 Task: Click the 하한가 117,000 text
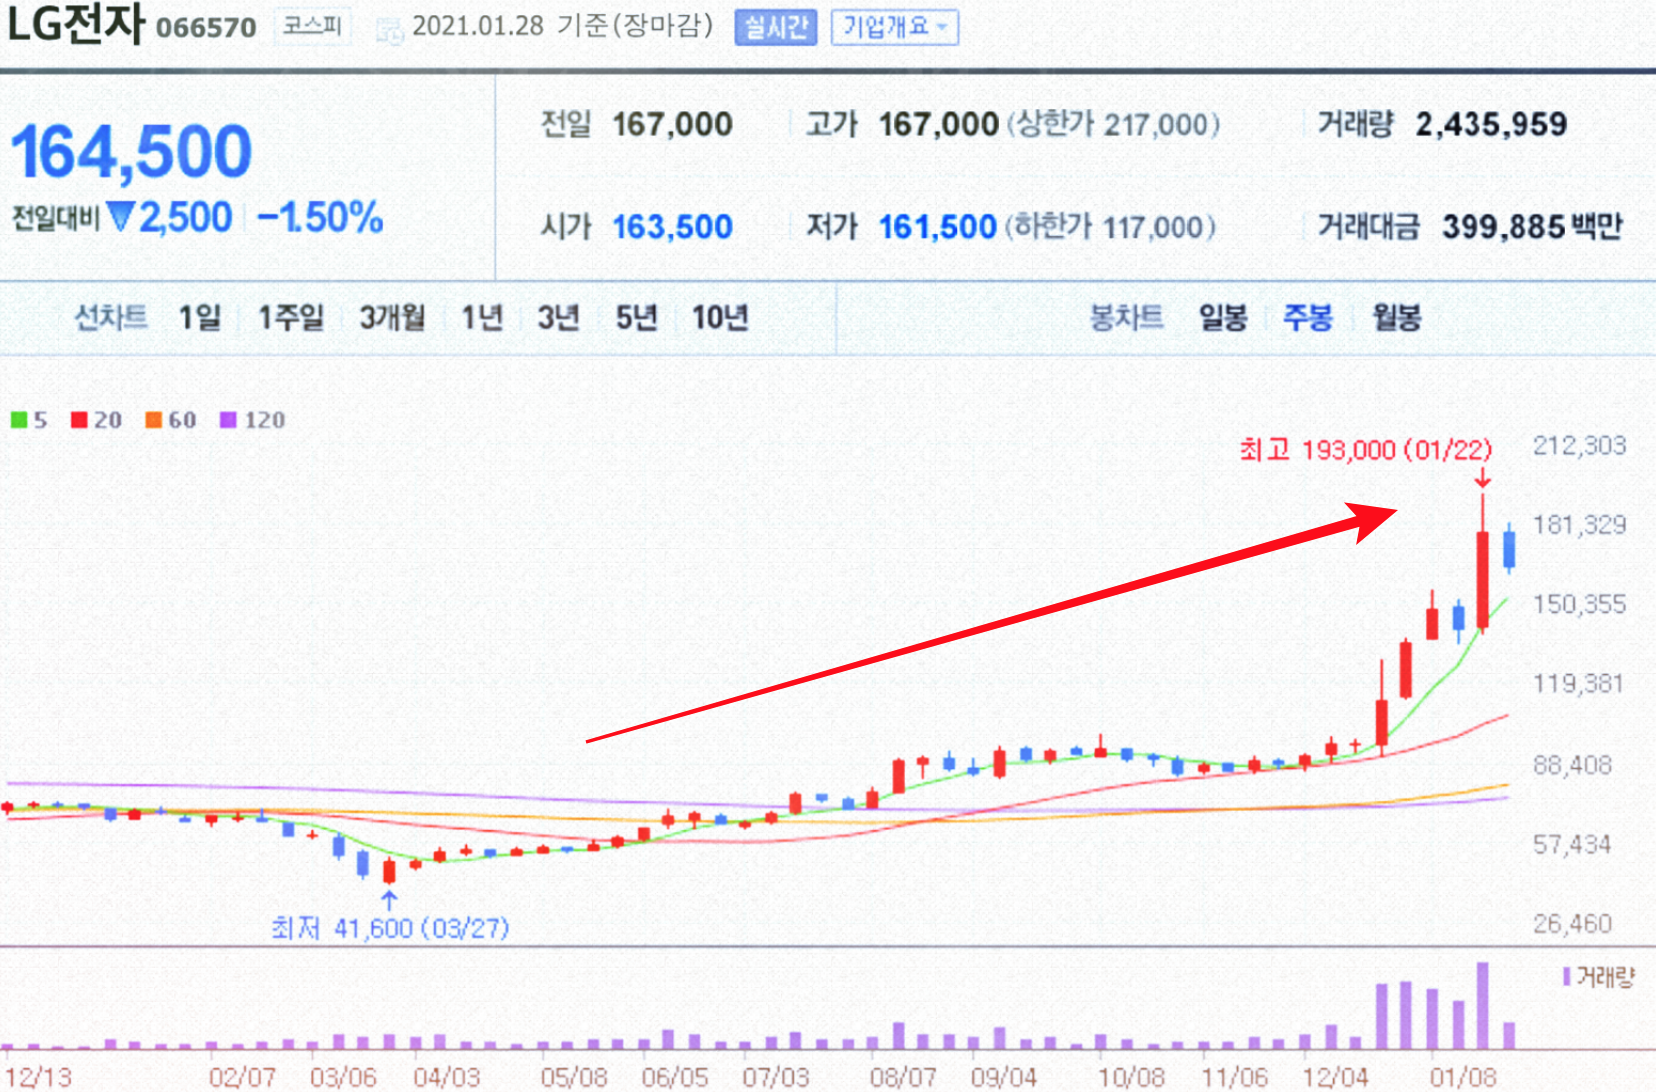coord(1110,227)
